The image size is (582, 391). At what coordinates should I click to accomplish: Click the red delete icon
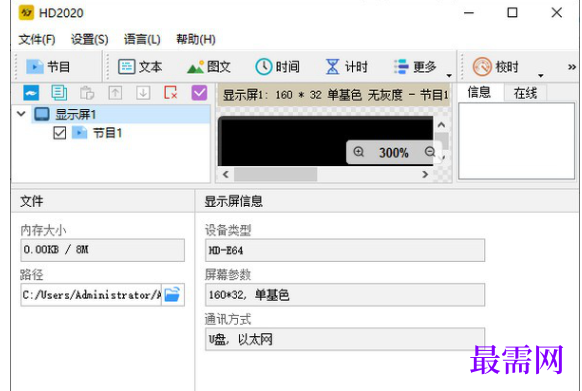tap(171, 93)
